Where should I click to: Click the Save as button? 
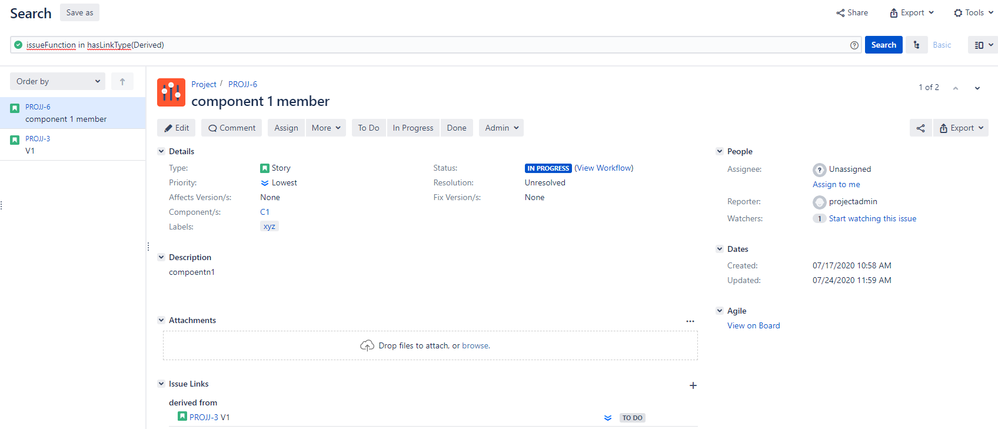click(80, 12)
